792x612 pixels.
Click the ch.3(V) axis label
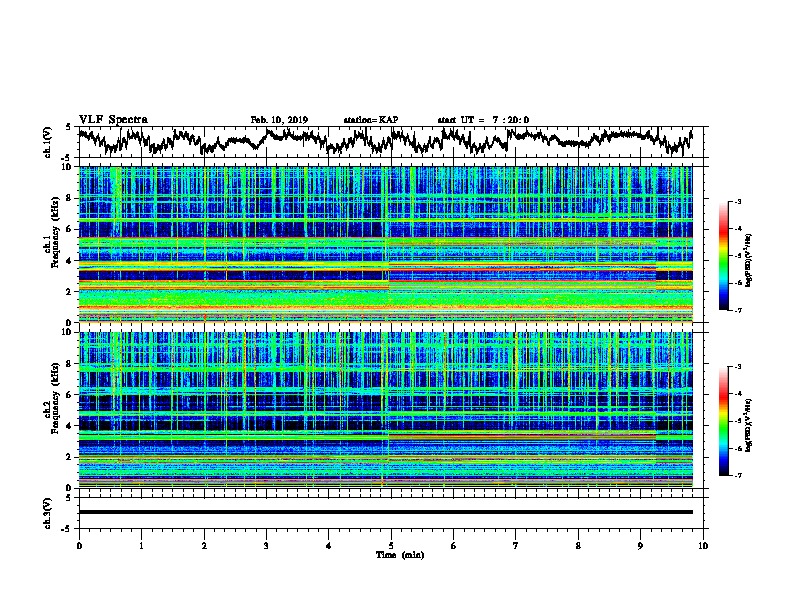click(x=48, y=514)
